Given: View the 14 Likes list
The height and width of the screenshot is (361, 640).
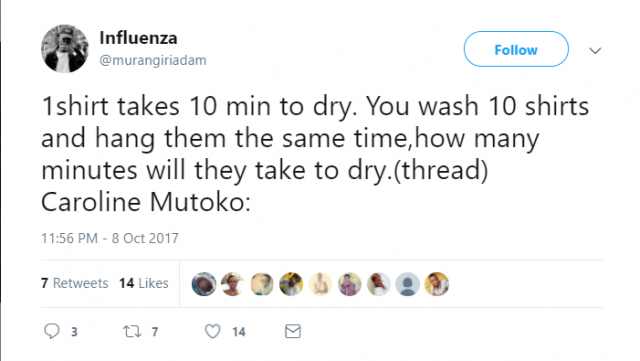Looking at the screenshot, I should coord(144,283).
